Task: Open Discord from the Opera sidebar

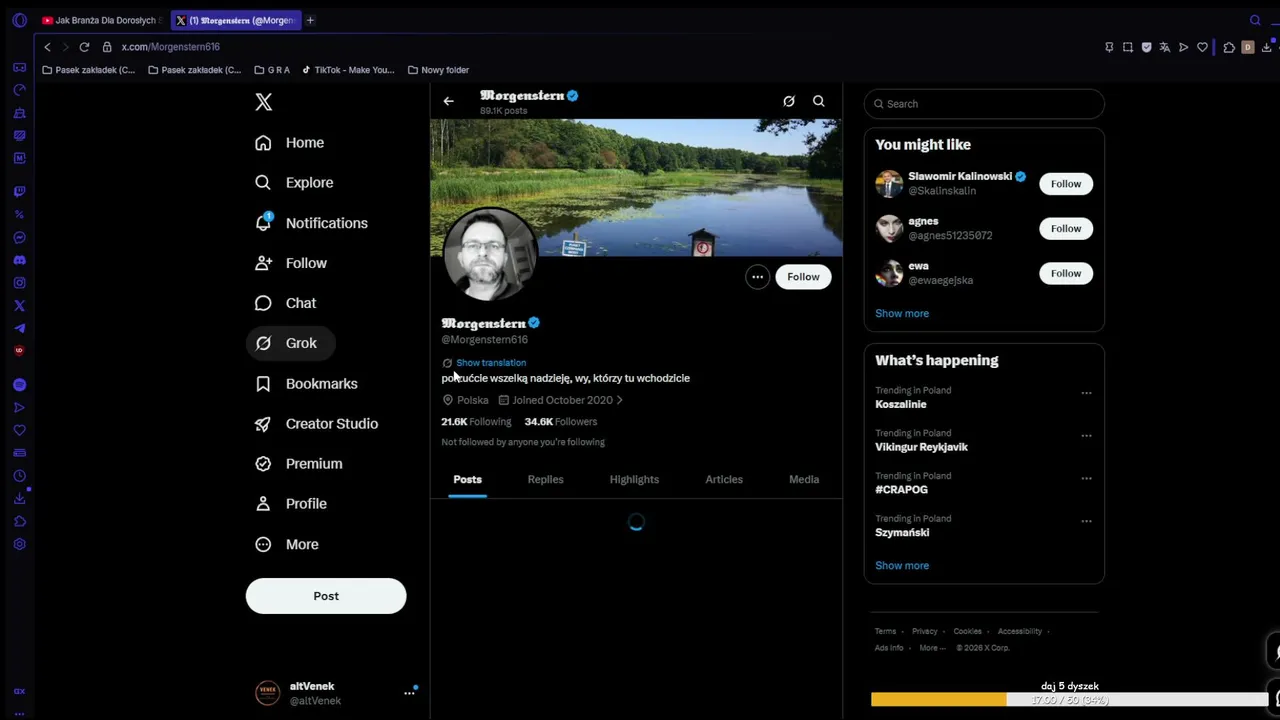Action: pos(19,260)
